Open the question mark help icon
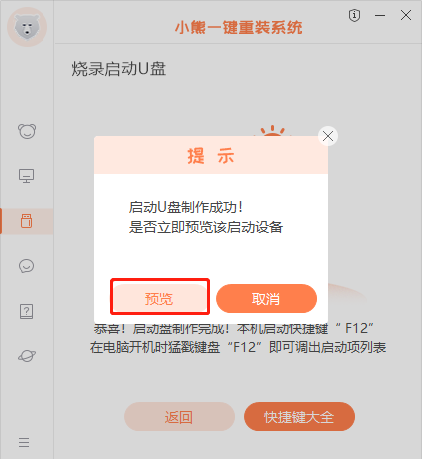 [26, 311]
